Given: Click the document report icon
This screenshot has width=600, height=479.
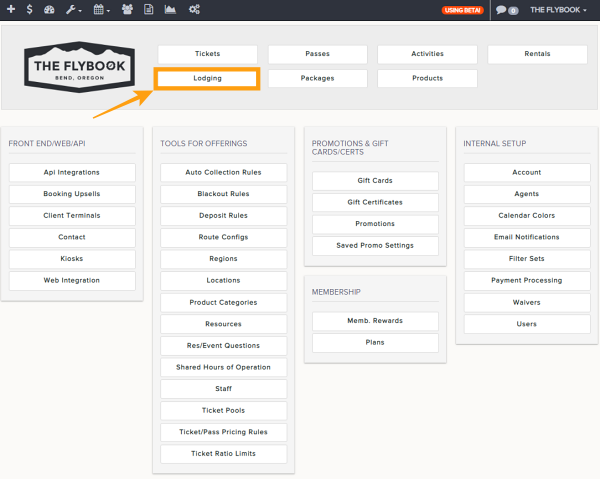Looking at the screenshot, I should (x=148, y=9).
